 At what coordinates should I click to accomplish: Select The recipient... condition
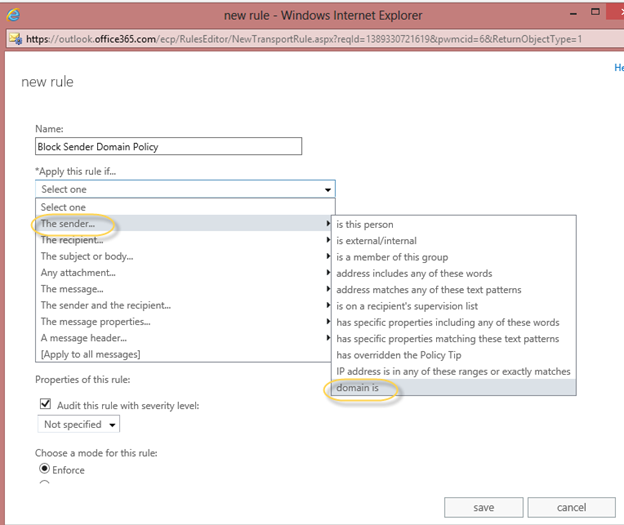183,240
